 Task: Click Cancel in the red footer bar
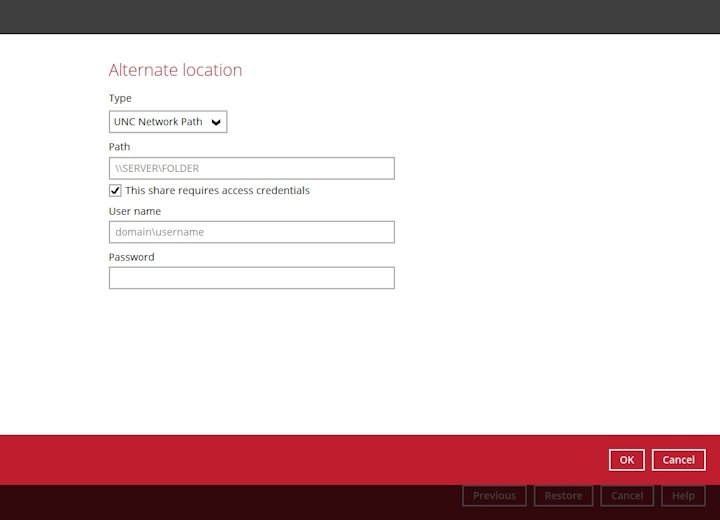tap(678, 460)
